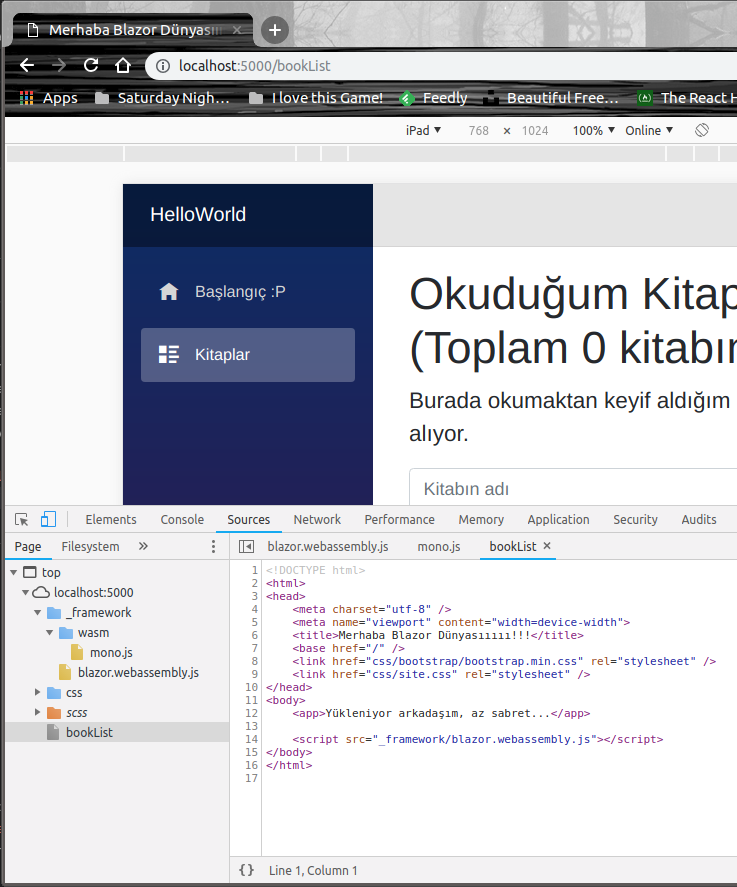Click the Kitabın adı input field

pyautogui.click(x=570, y=489)
